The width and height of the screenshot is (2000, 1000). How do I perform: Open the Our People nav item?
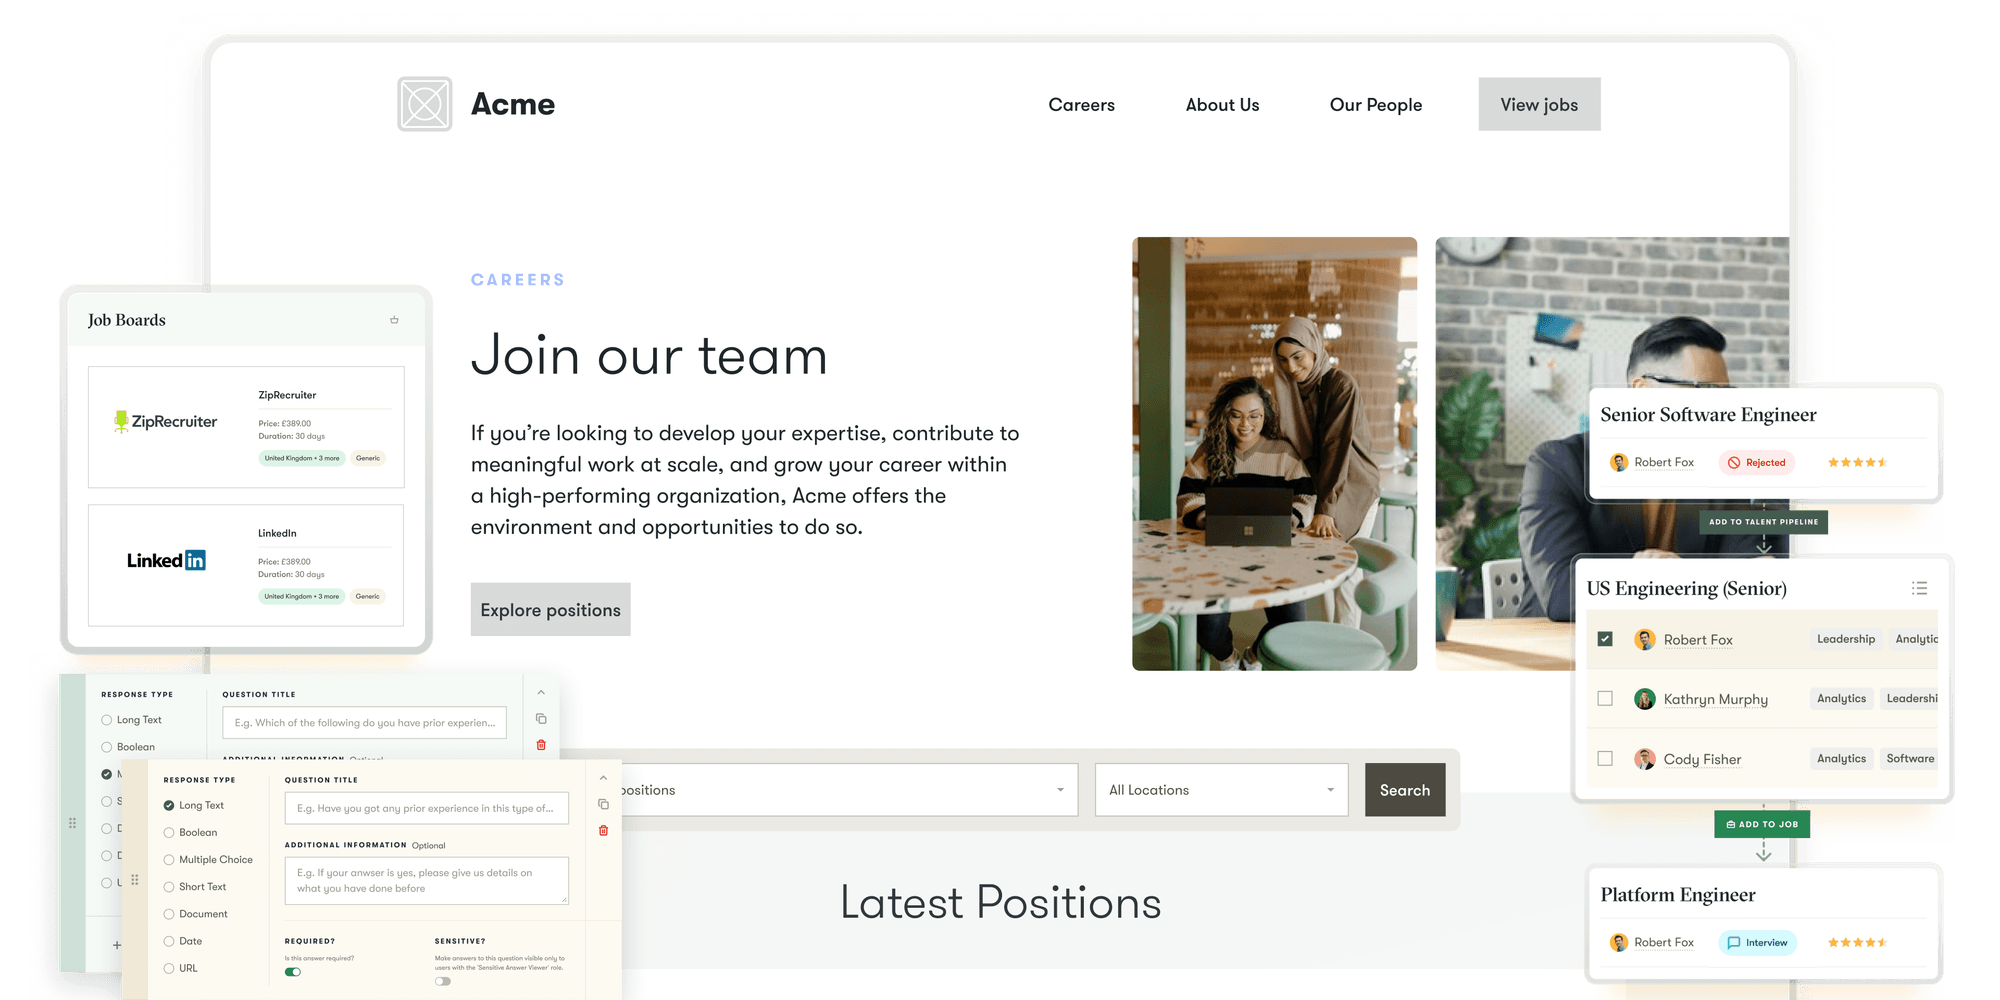[1375, 104]
